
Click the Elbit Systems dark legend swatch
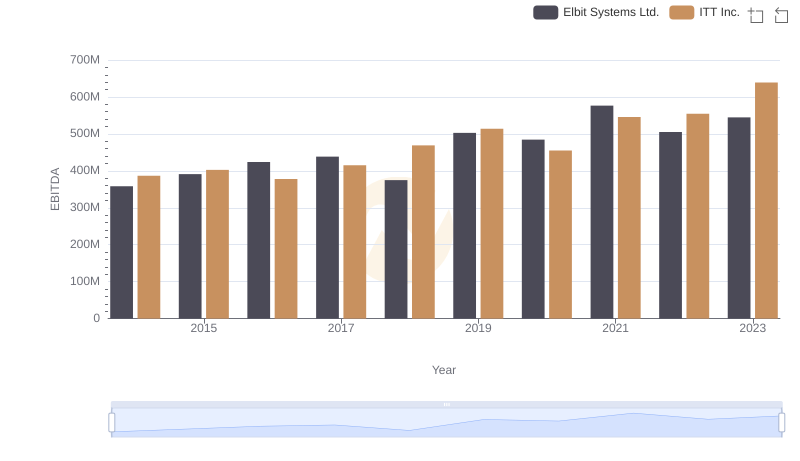point(545,12)
